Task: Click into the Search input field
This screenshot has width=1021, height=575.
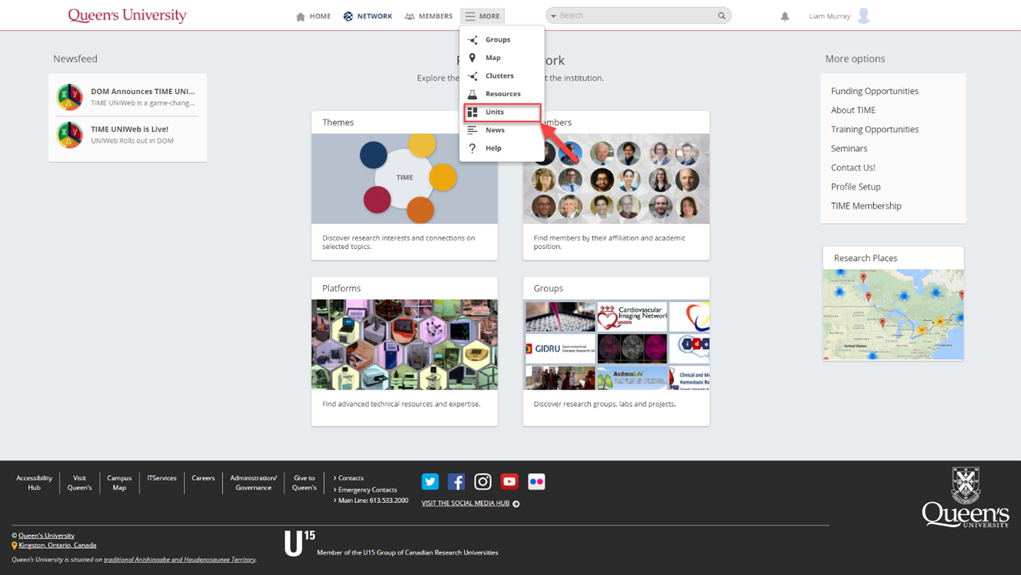Action: (635, 16)
